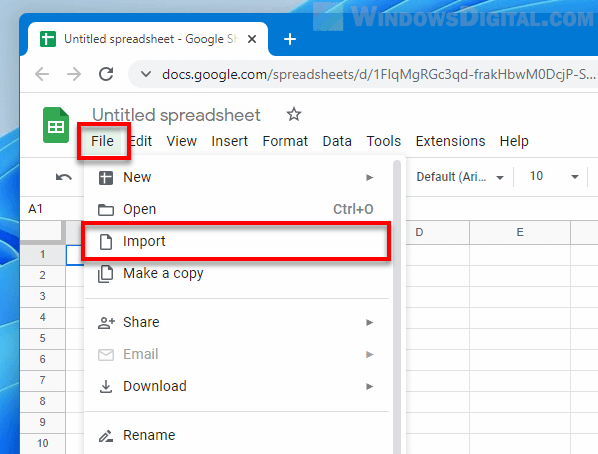Open the Data menu

click(337, 141)
